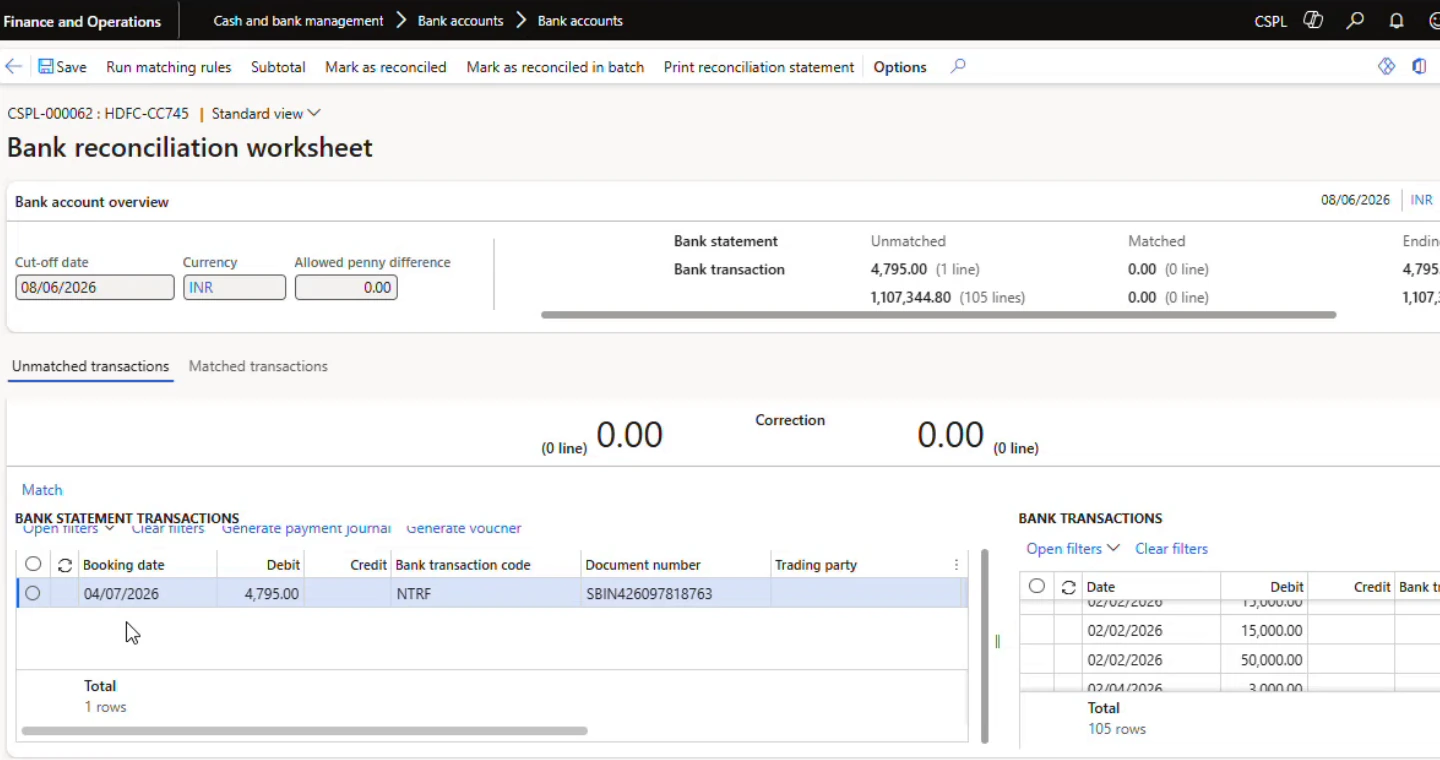
Task: Click the Allowed penny difference field
Action: pyautogui.click(x=345, y=287)
